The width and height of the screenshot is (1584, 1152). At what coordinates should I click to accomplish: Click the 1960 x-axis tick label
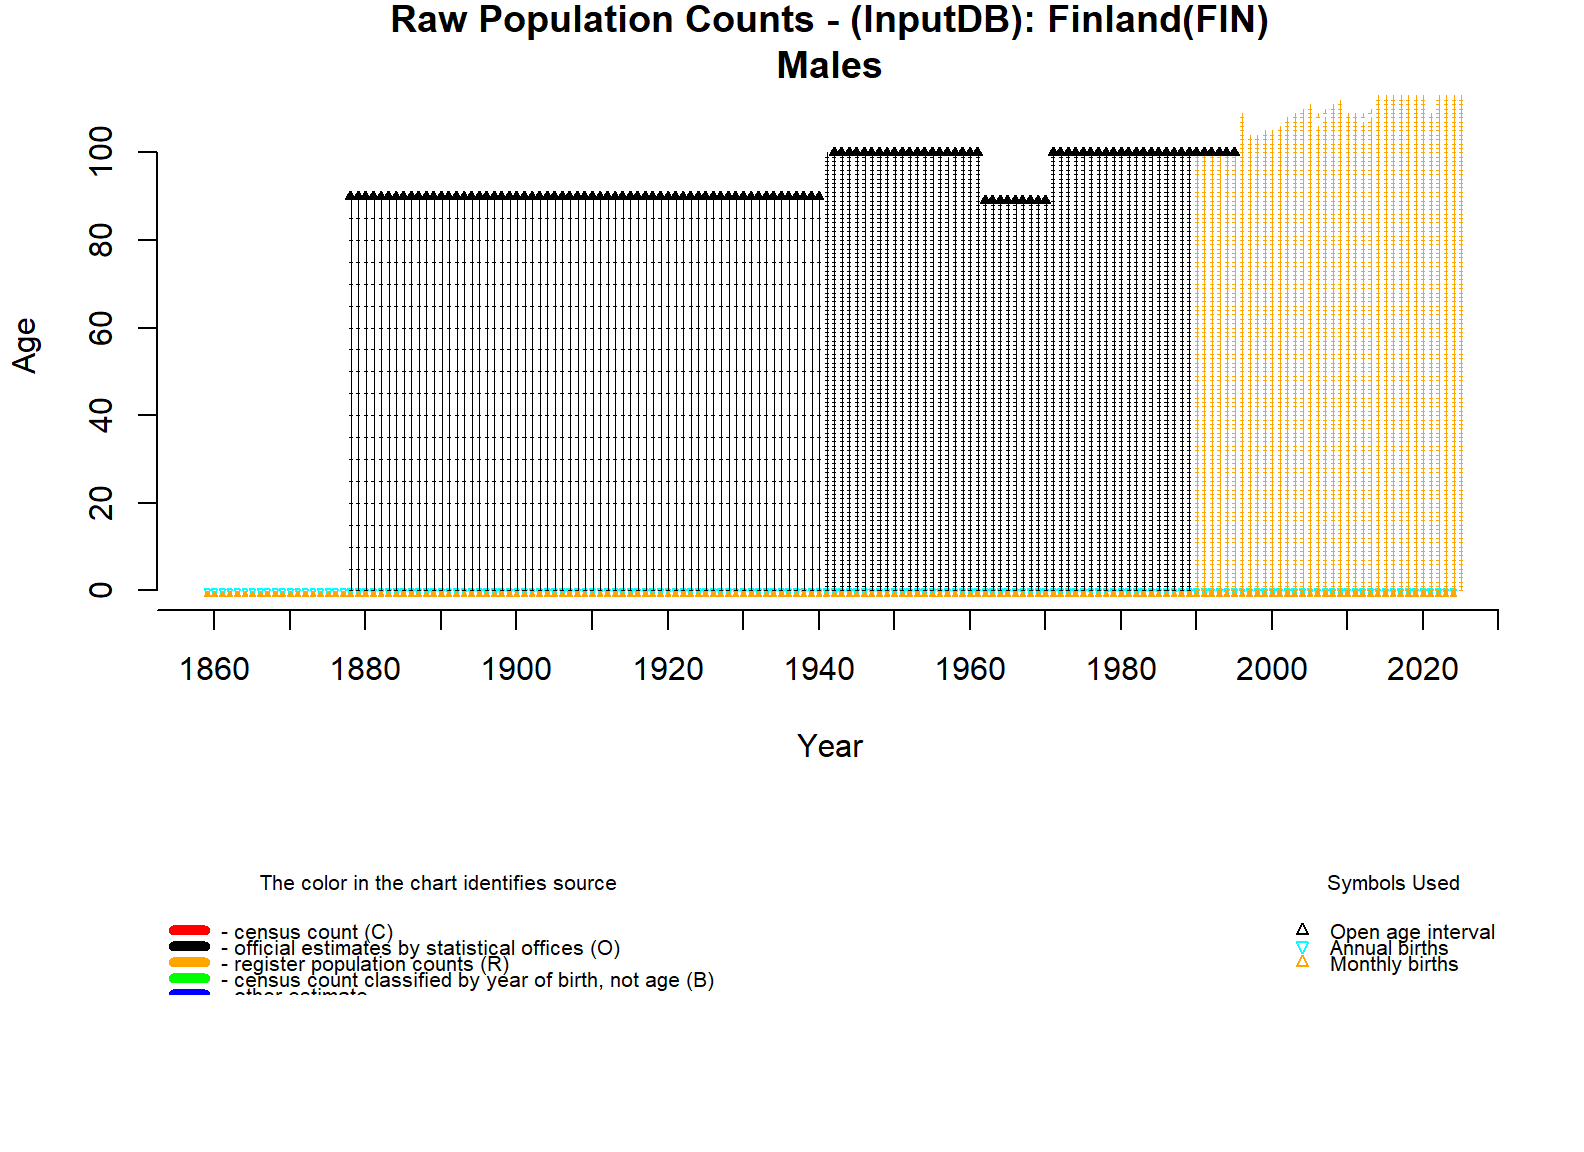[970, 669]
